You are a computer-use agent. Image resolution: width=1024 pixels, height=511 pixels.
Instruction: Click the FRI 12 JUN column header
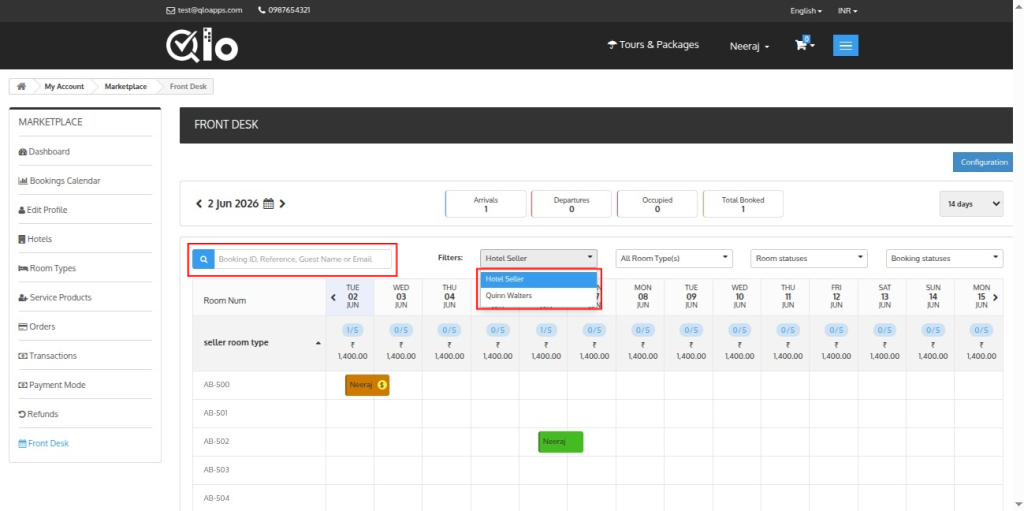[837, 296]
